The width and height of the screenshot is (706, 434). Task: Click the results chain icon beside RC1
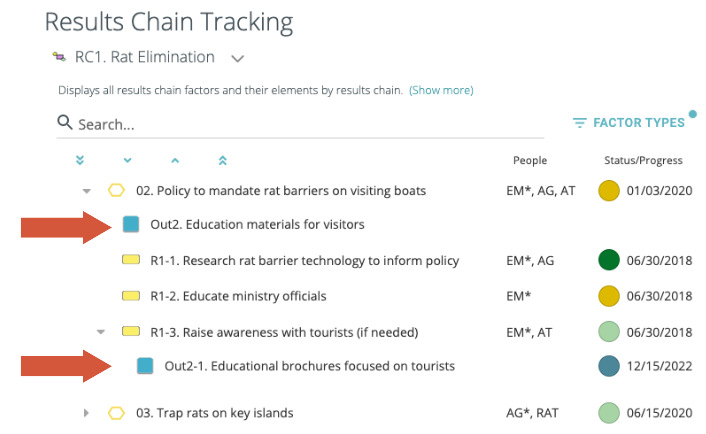pos(59,57)
